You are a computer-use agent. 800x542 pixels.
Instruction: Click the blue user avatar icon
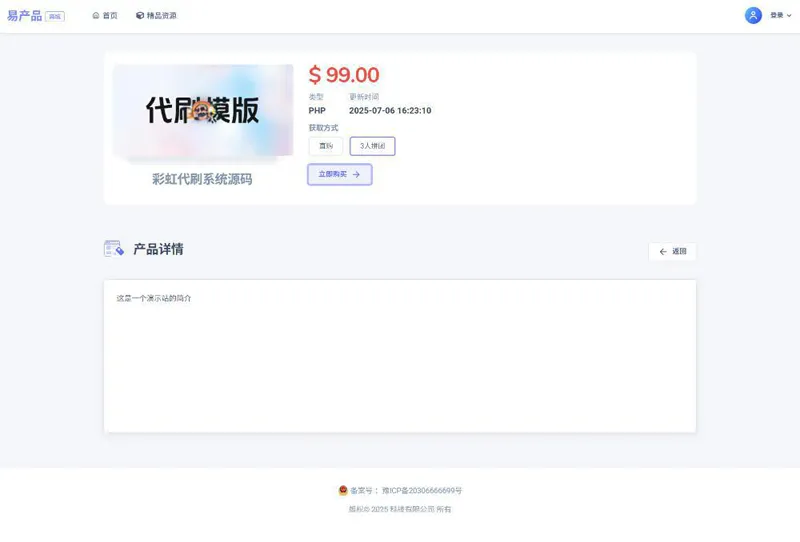coord(753,15)
